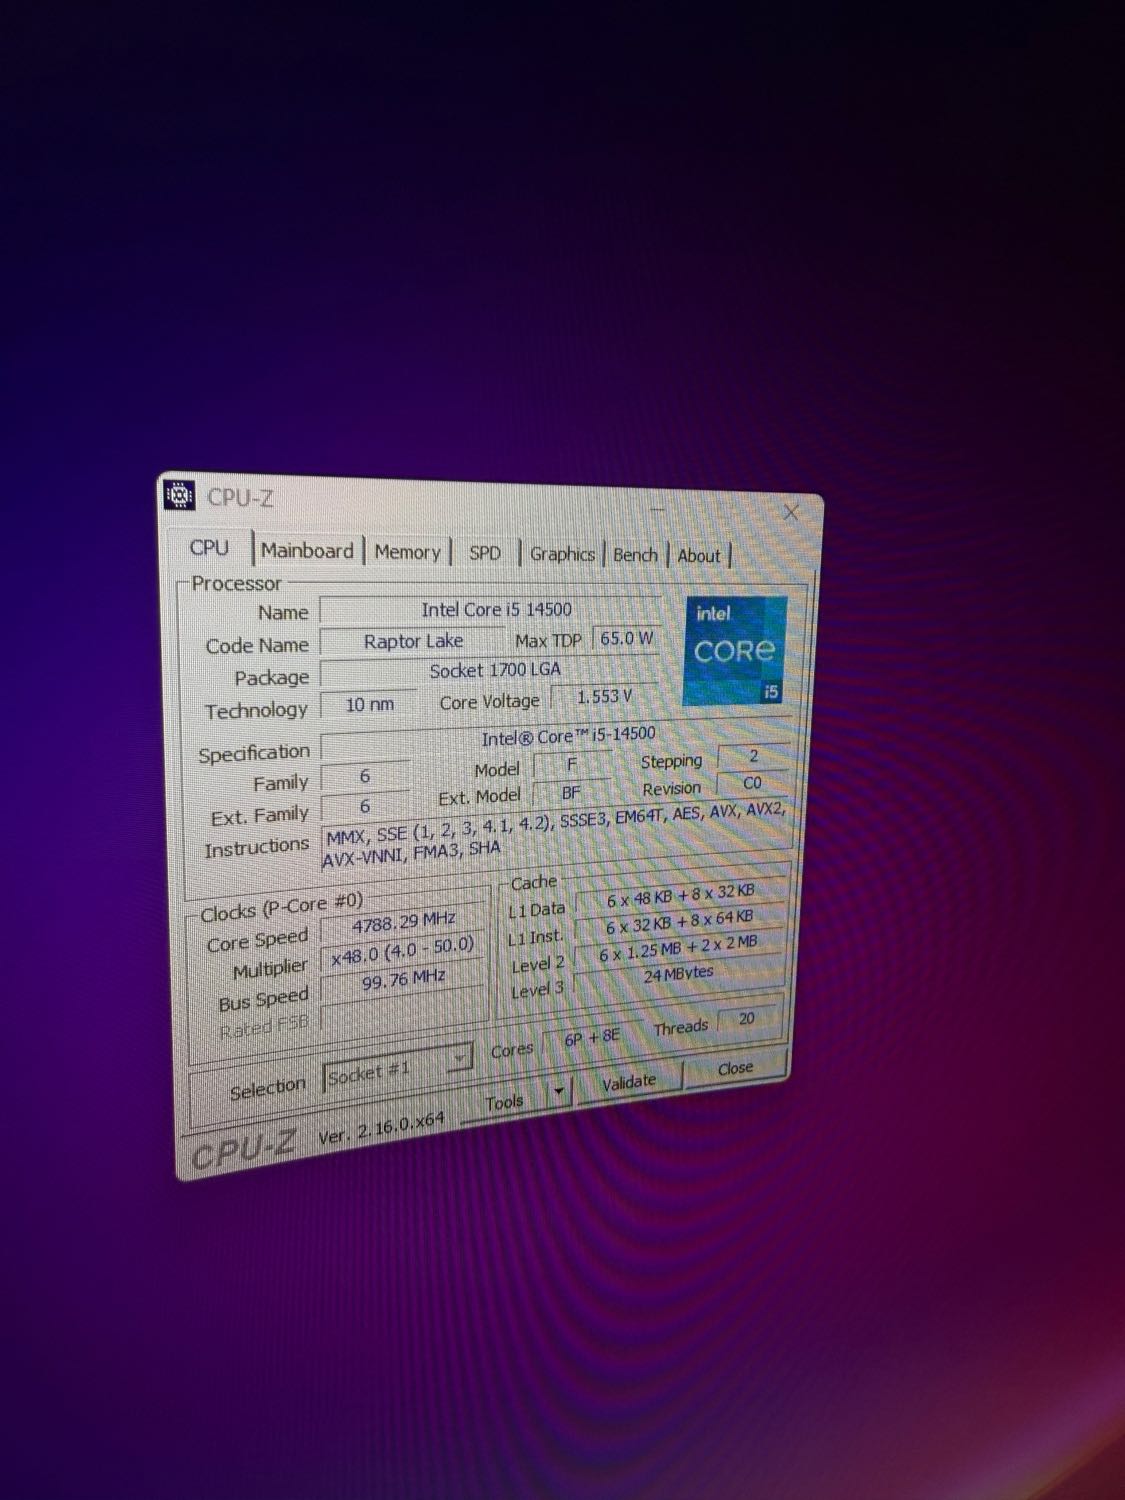
Task: Click the Revision value C0
Action: click(x=753, y=783)
